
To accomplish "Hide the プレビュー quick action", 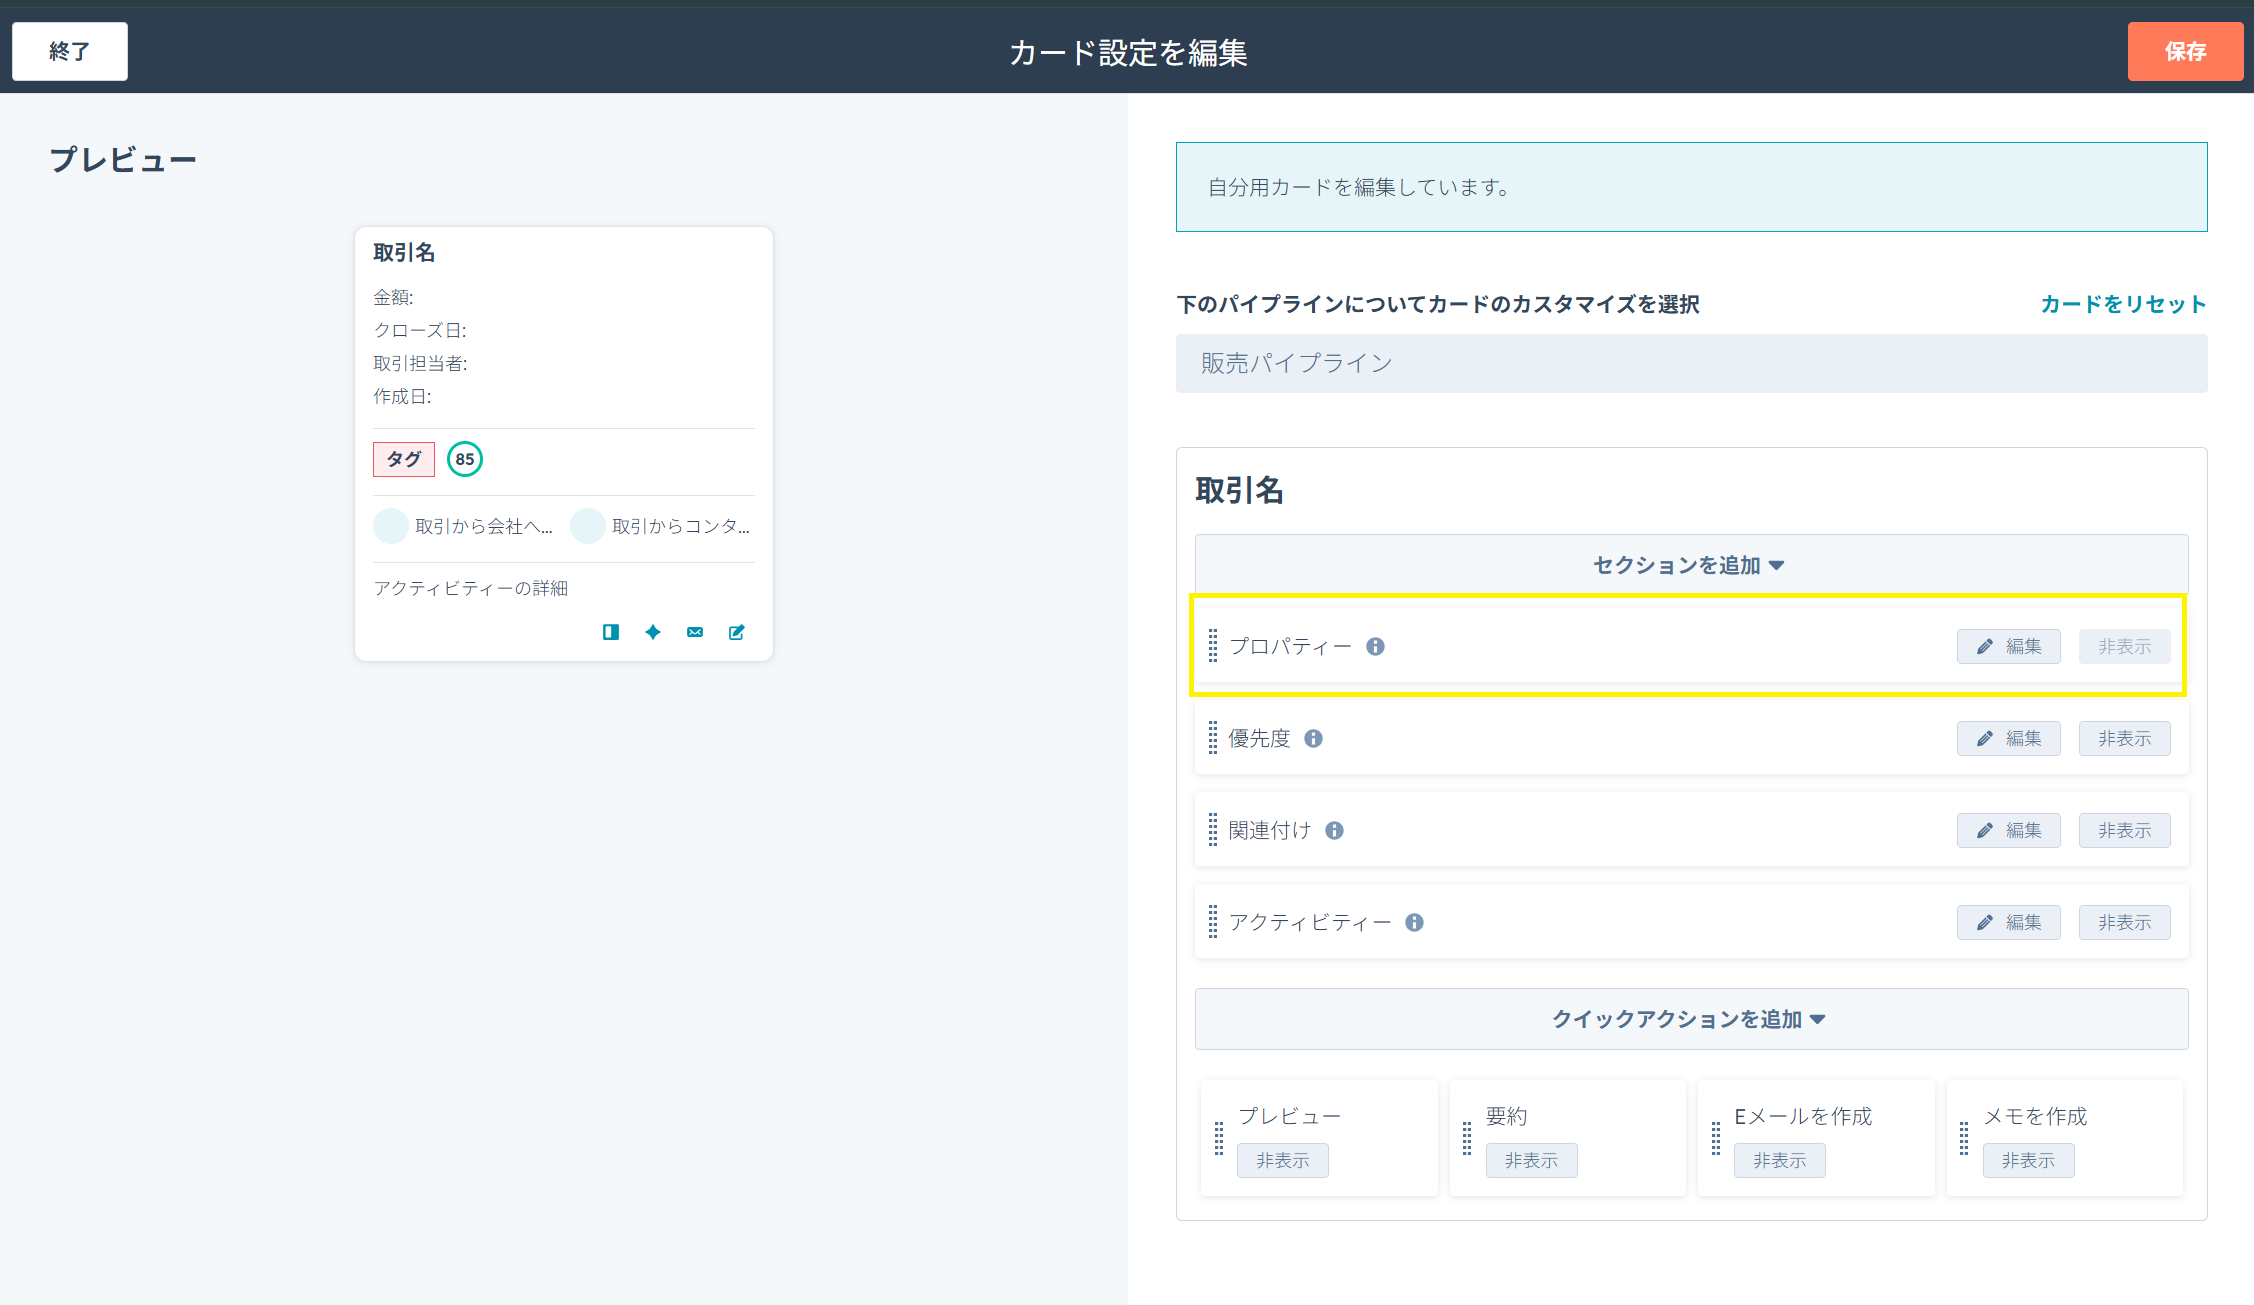I will pyautogui.click(x=1282, y=1160).
